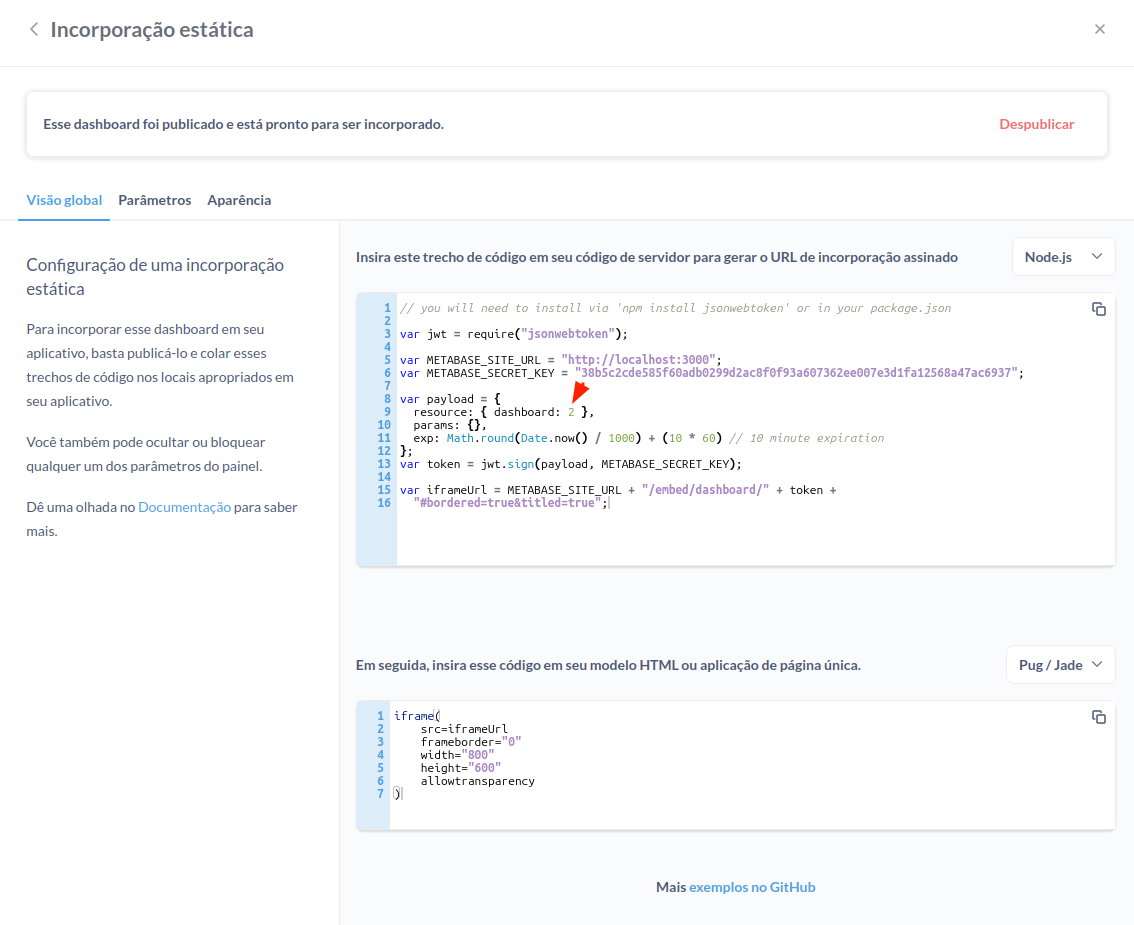Viewport: 1134px width, 925px height.
Task: Click the width="800" line in iframe code
Action: click(x=457, y=755)
